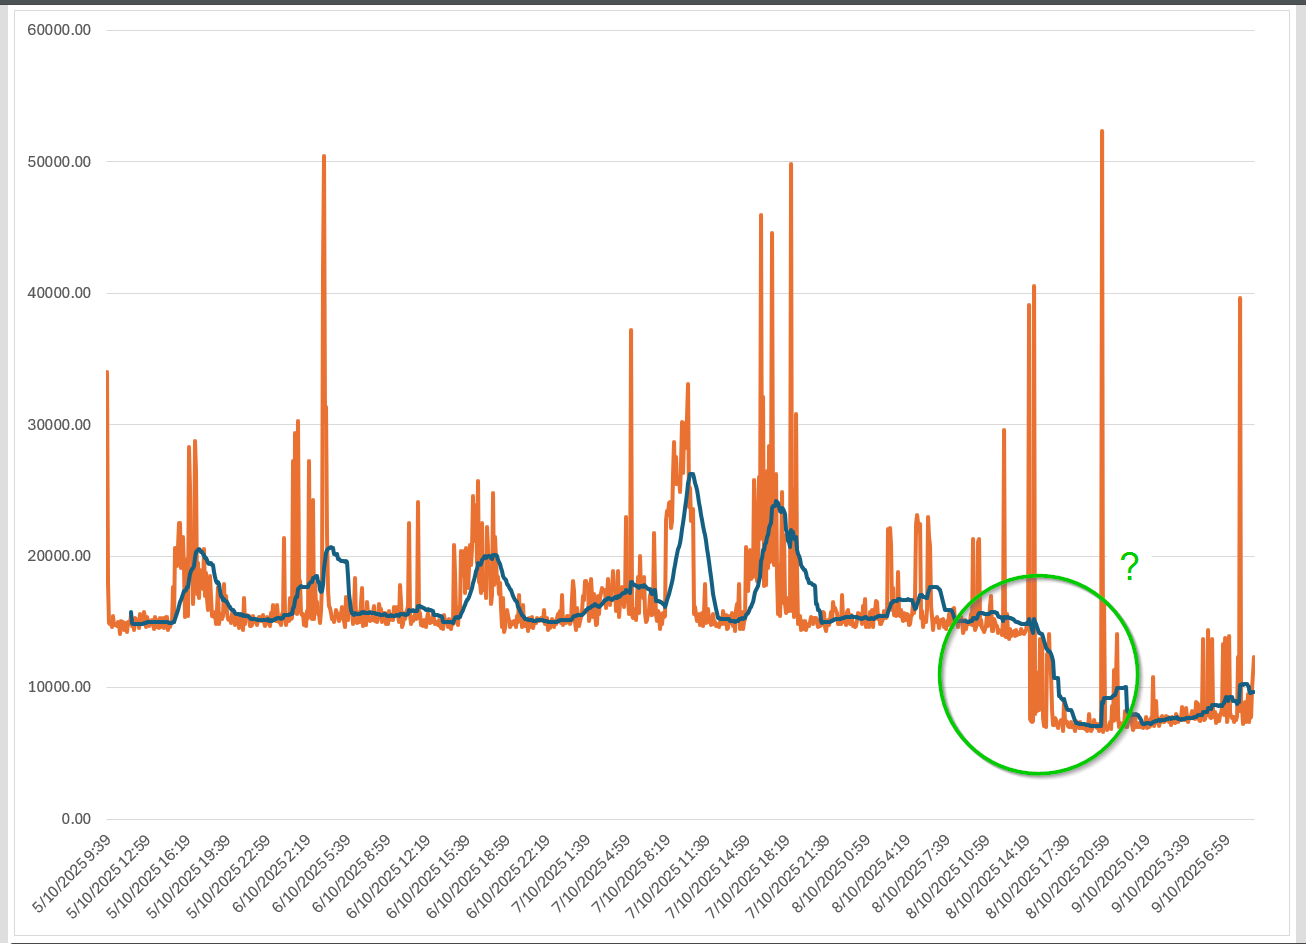Click the 50000.00 y-axis label
Image resolution: width=1306 pixels, height=944 pixels.
tap(59, 162)
